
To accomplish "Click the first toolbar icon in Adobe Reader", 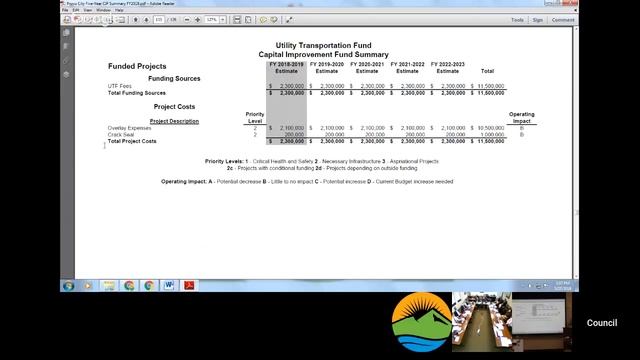I will click(67, 20).
